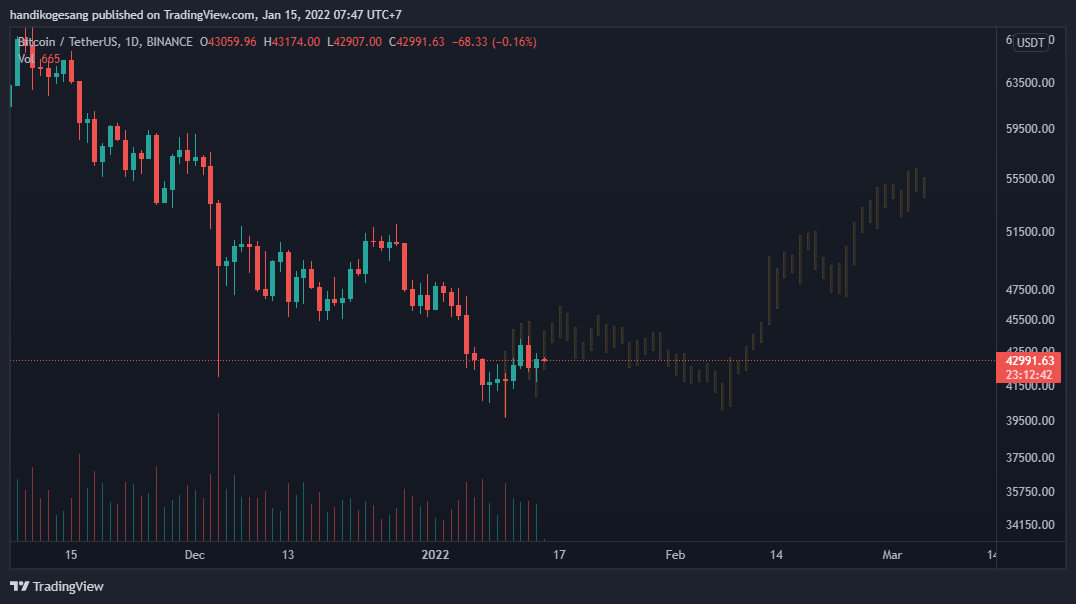Click the 51500.00 price axis label
This screenshot has height=604, width=1076.
pyautogui.click(x=1029, y=231)
